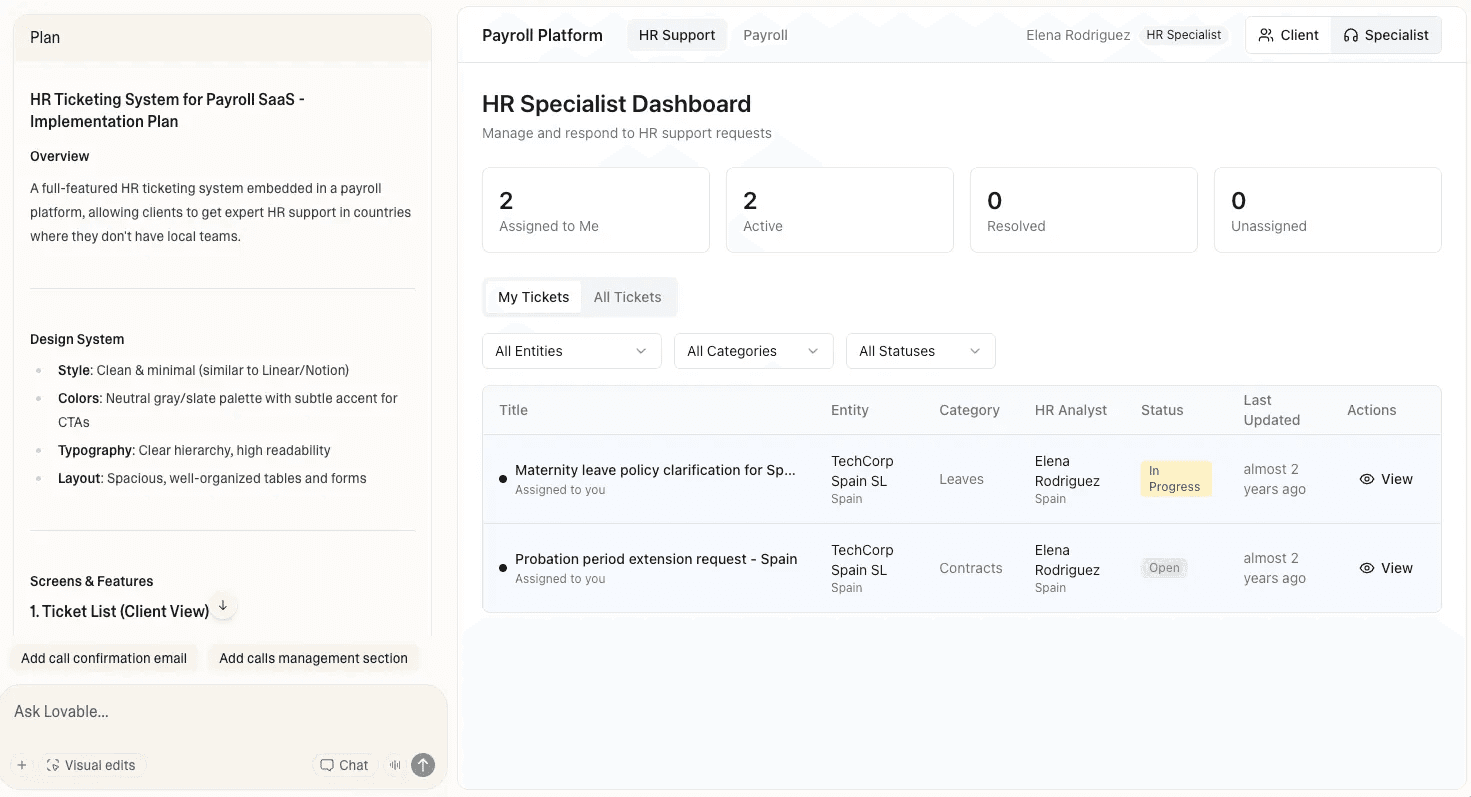Click eye icon for Maternity leave ticket
1471x797 pixels.
tap(1367, 479)
